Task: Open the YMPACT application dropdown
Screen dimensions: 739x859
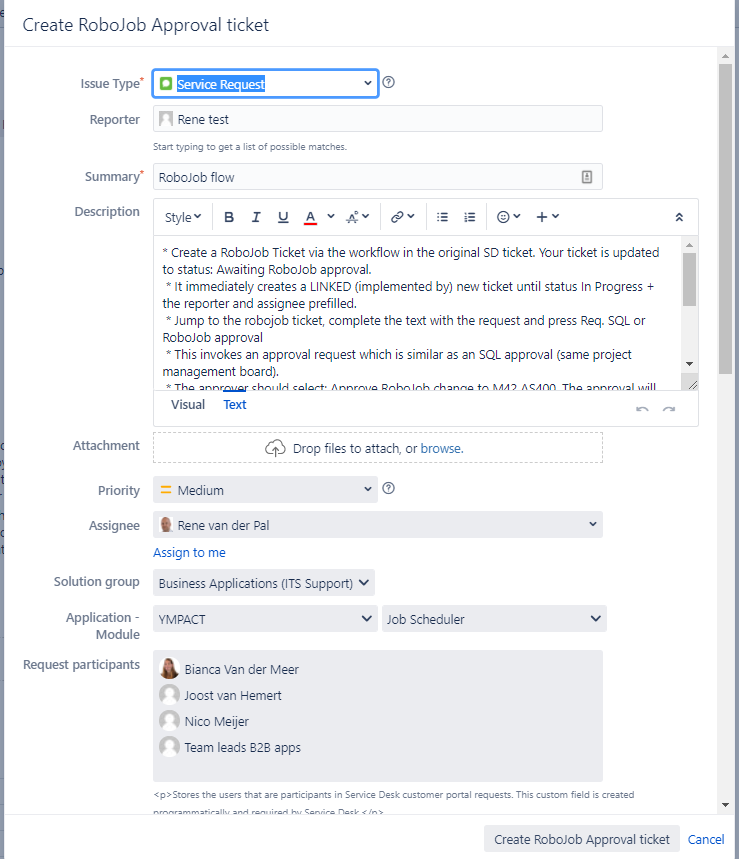Action: (265, 619)
